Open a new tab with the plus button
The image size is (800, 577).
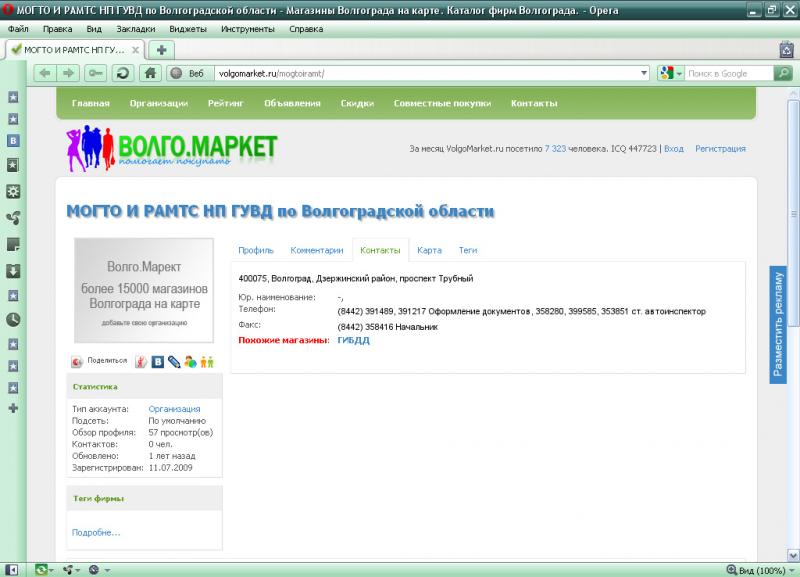[x=160, y=49]
